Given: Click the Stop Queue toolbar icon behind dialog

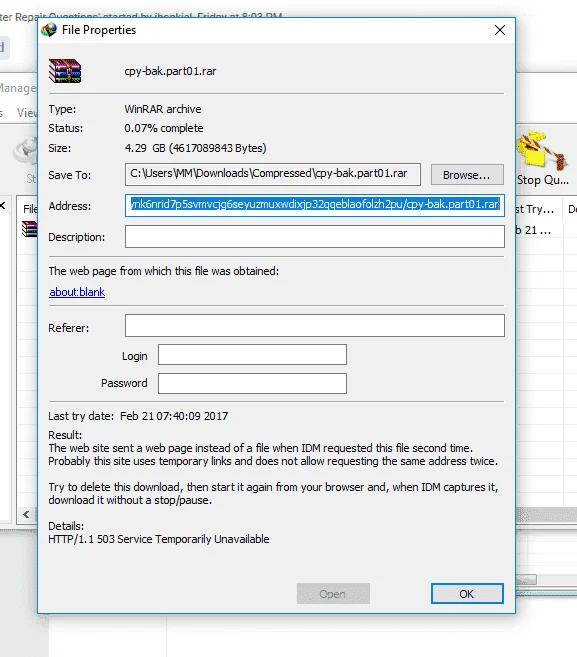Looking at the screenshot, I should pos(542,158).
